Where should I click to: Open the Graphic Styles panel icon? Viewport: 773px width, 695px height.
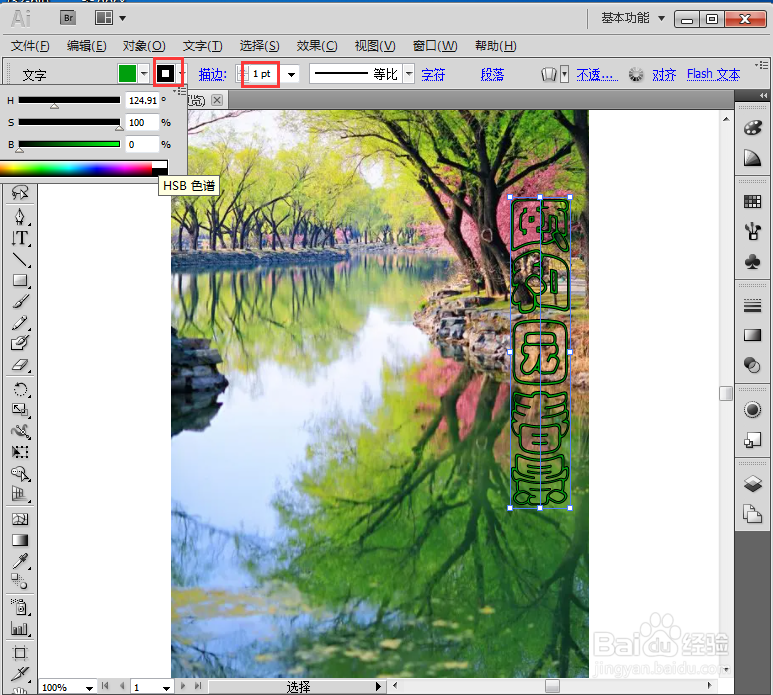(x=752, y=439)
